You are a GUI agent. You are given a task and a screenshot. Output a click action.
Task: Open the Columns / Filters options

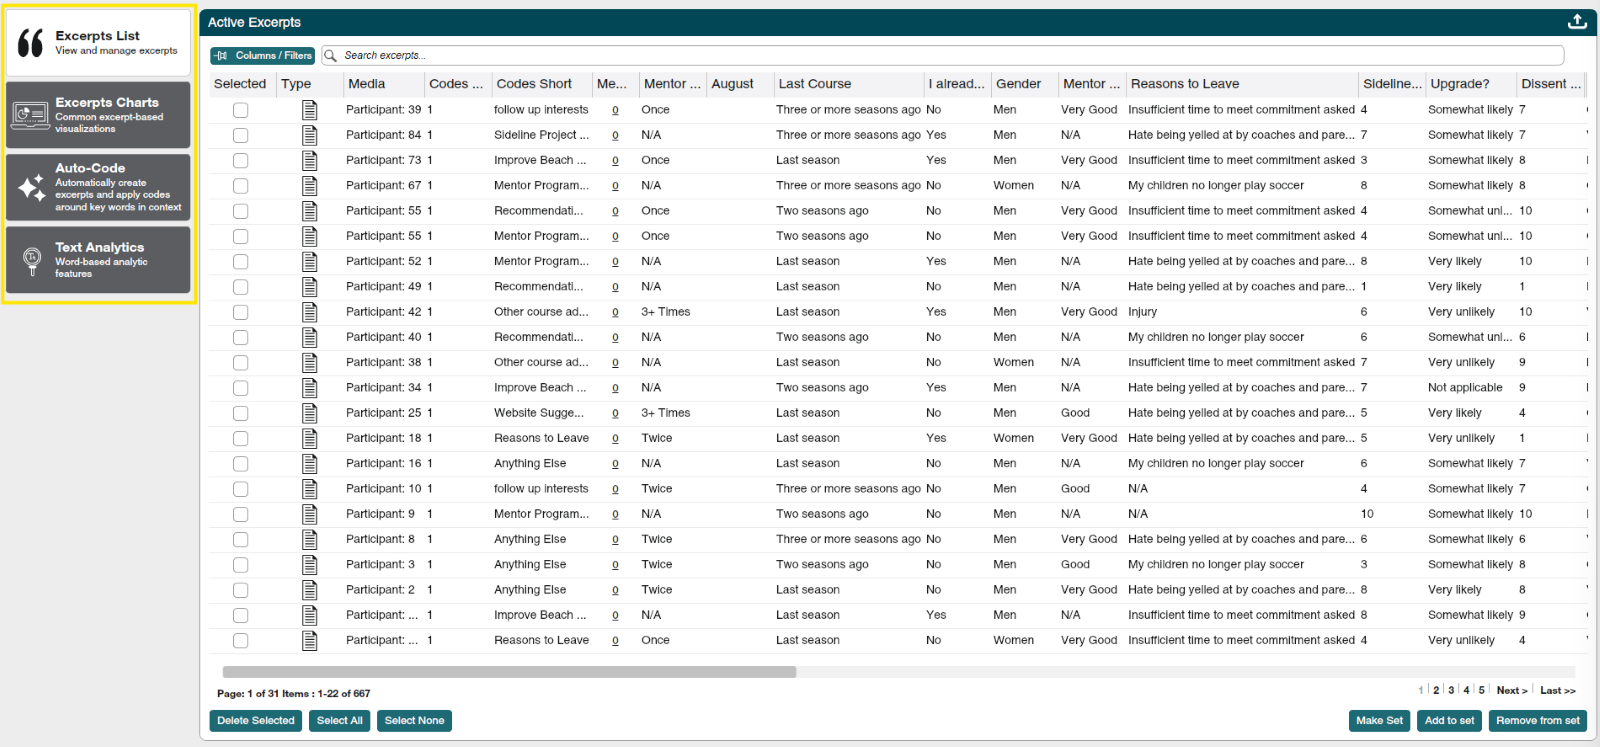263,56
